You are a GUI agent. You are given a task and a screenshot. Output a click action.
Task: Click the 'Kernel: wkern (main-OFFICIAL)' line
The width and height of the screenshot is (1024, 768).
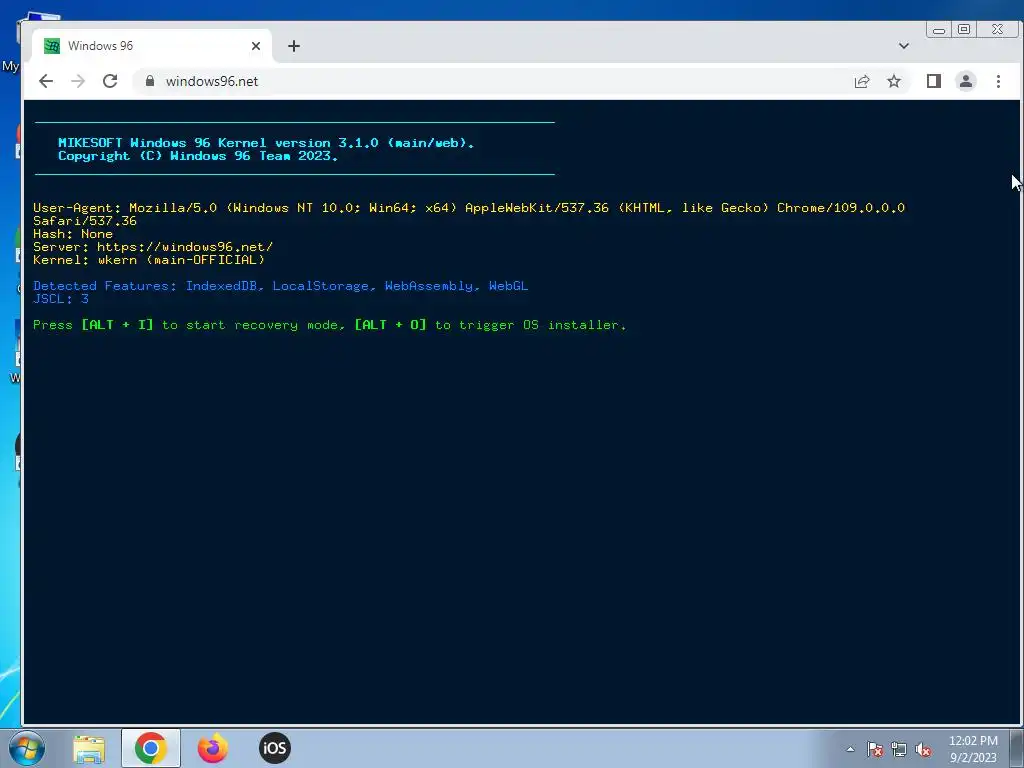point(149,260)
